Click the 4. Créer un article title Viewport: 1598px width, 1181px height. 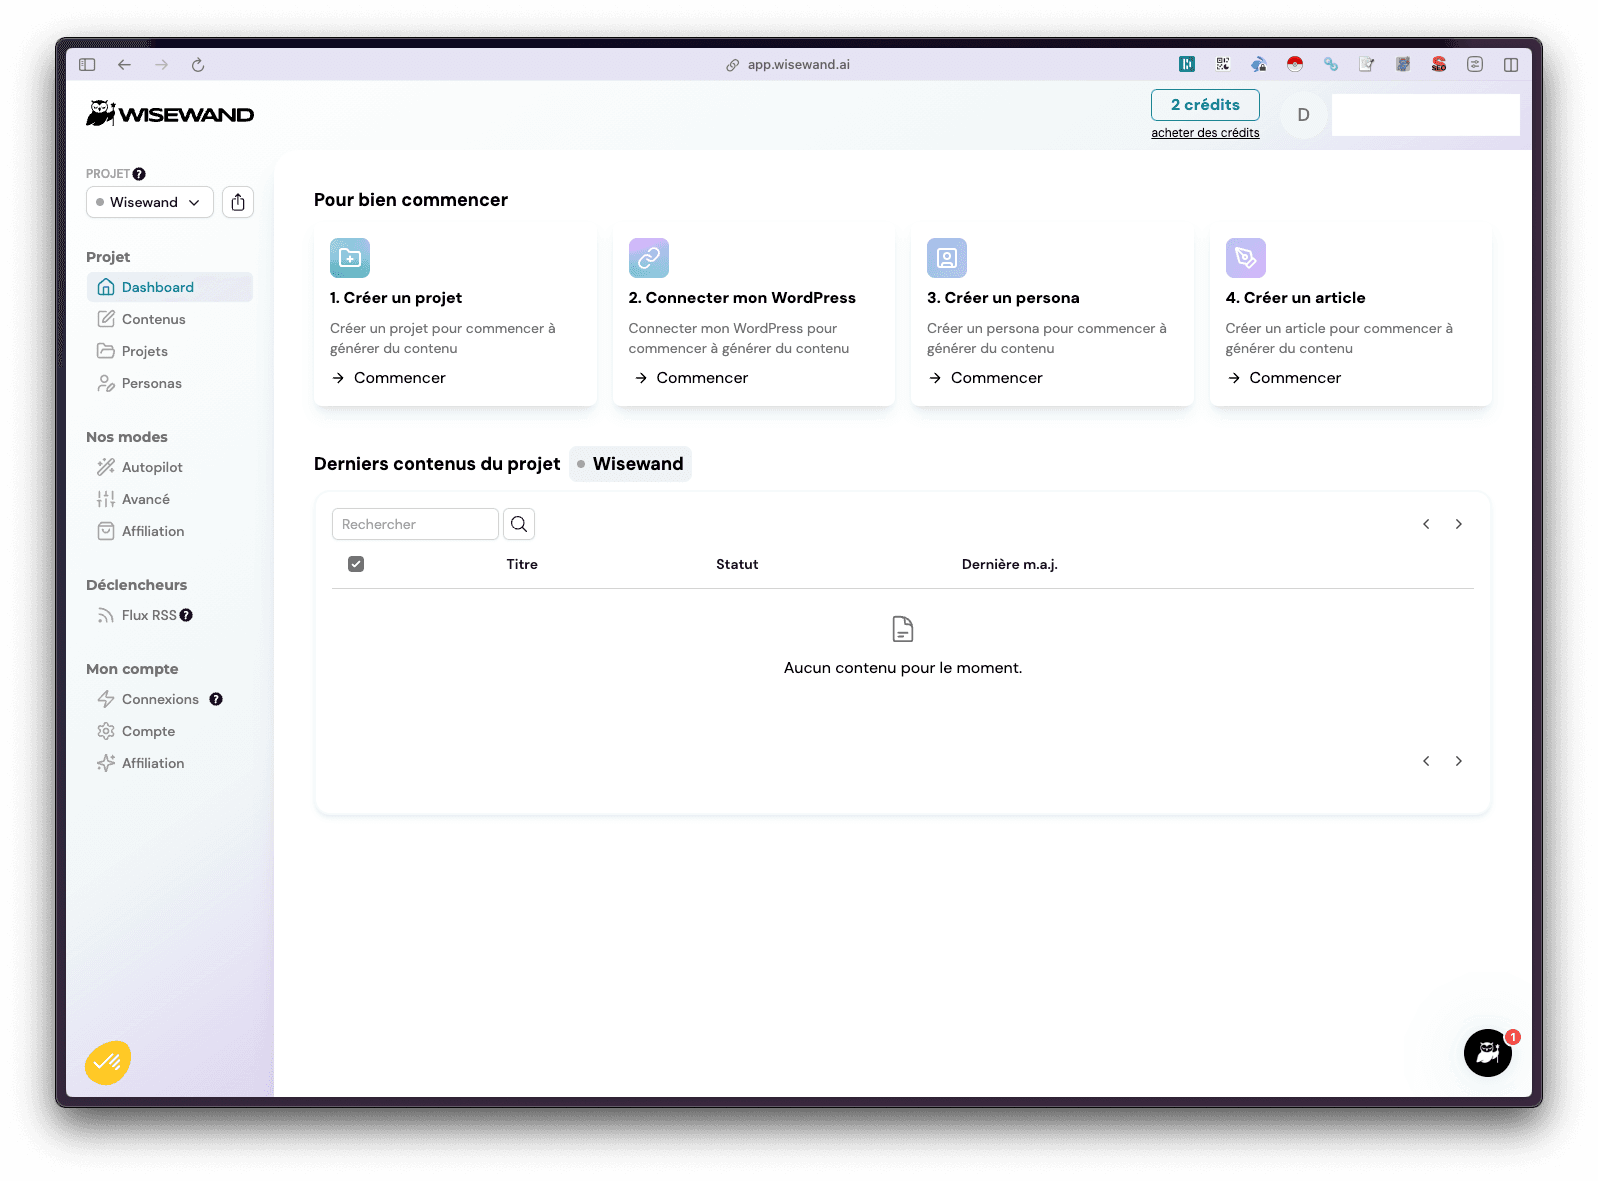tap(1296, 298)
